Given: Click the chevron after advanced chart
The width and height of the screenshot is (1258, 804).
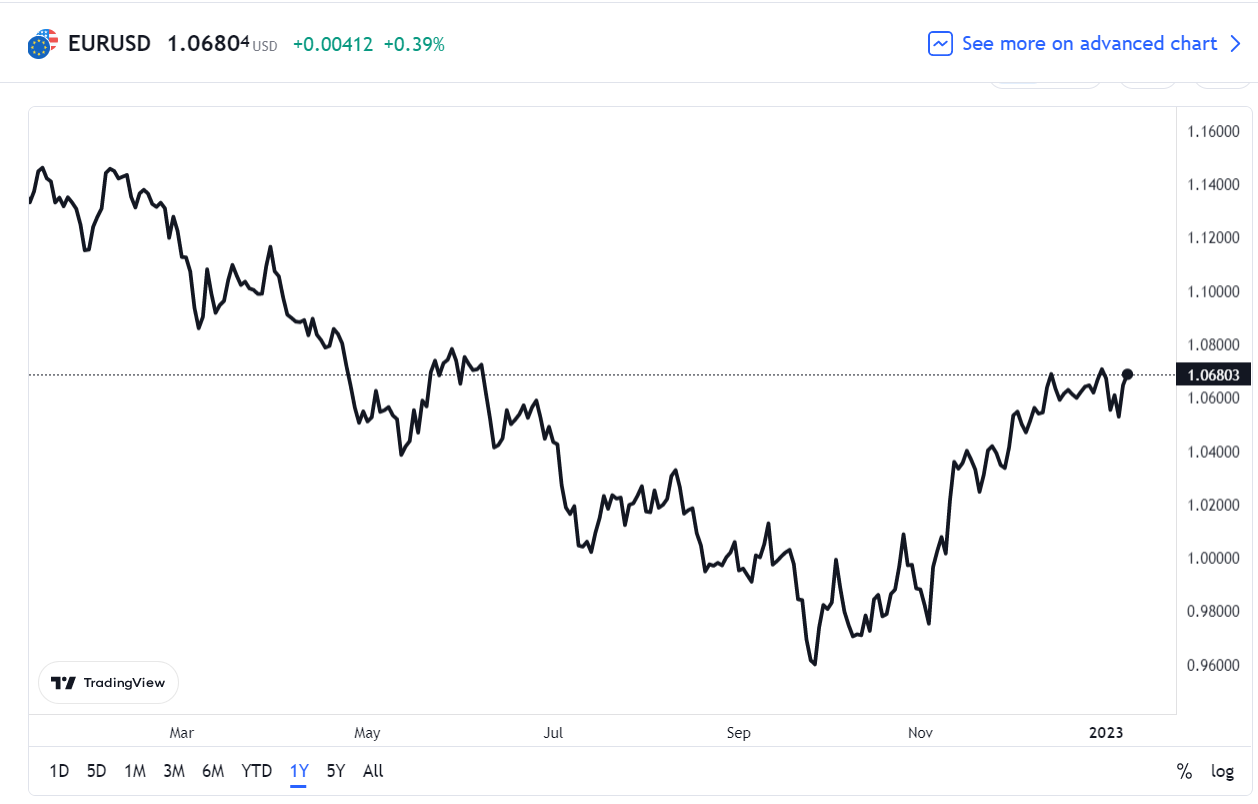Looking at the screenshot, I should [1235, 44].
